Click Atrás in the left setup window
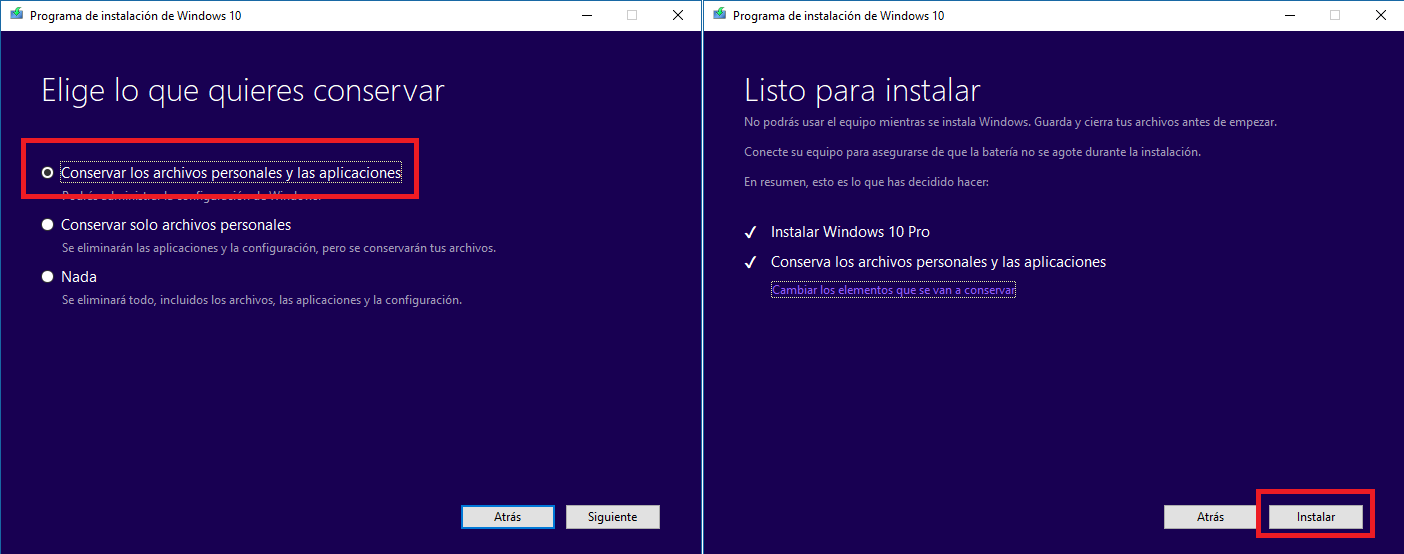 click(507, 517)
